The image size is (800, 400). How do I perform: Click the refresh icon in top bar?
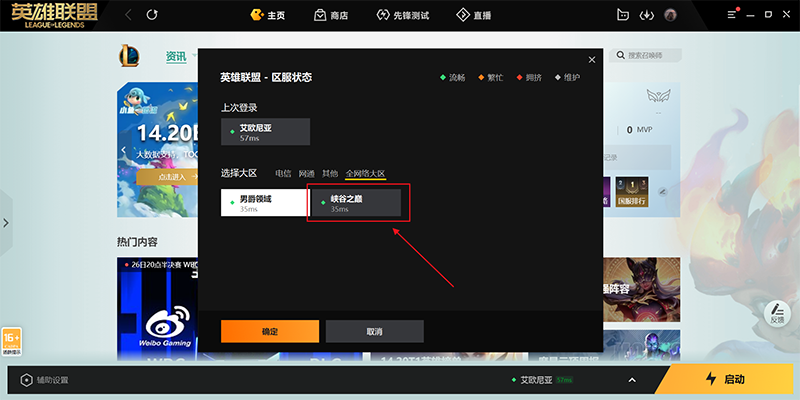152,15
